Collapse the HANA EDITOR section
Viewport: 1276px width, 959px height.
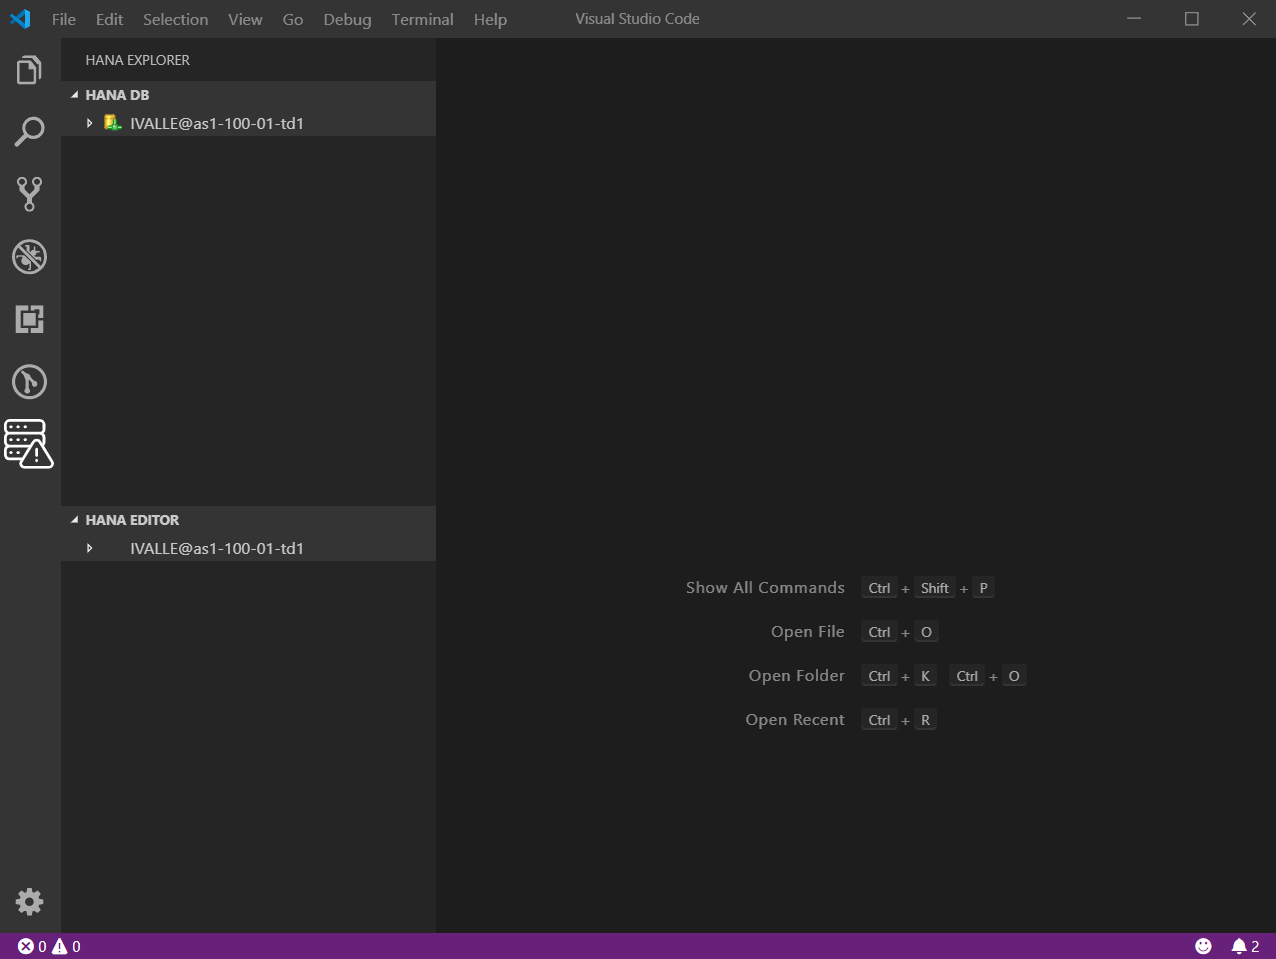75,520
